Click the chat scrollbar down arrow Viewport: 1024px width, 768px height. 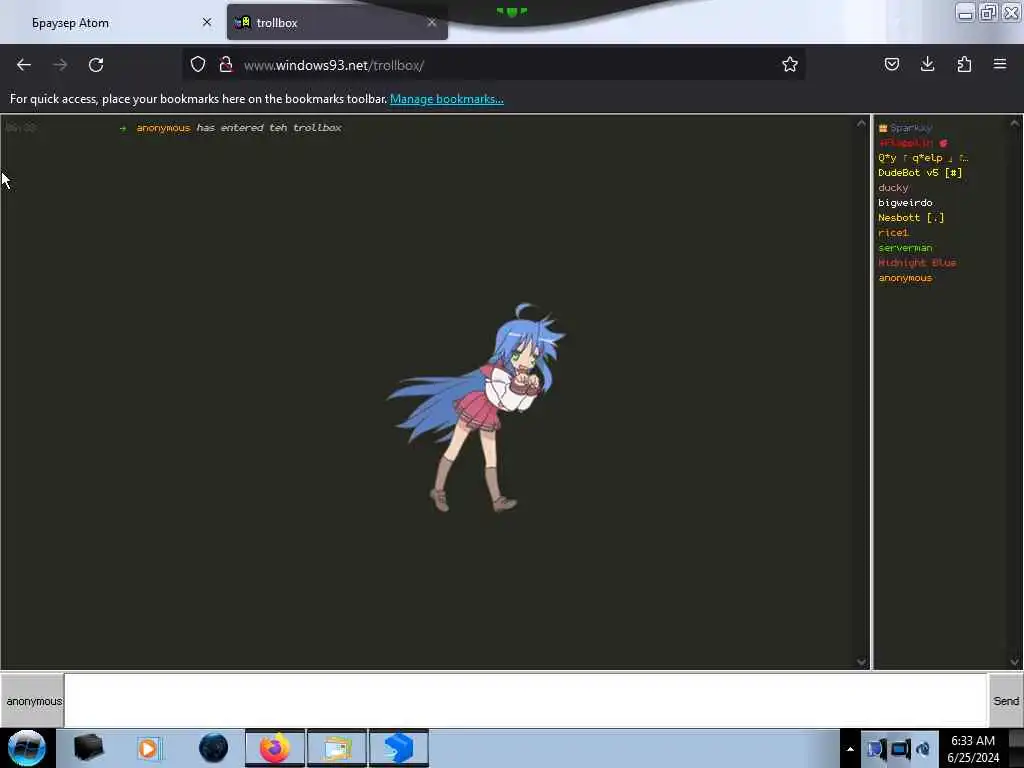point(861,662)
